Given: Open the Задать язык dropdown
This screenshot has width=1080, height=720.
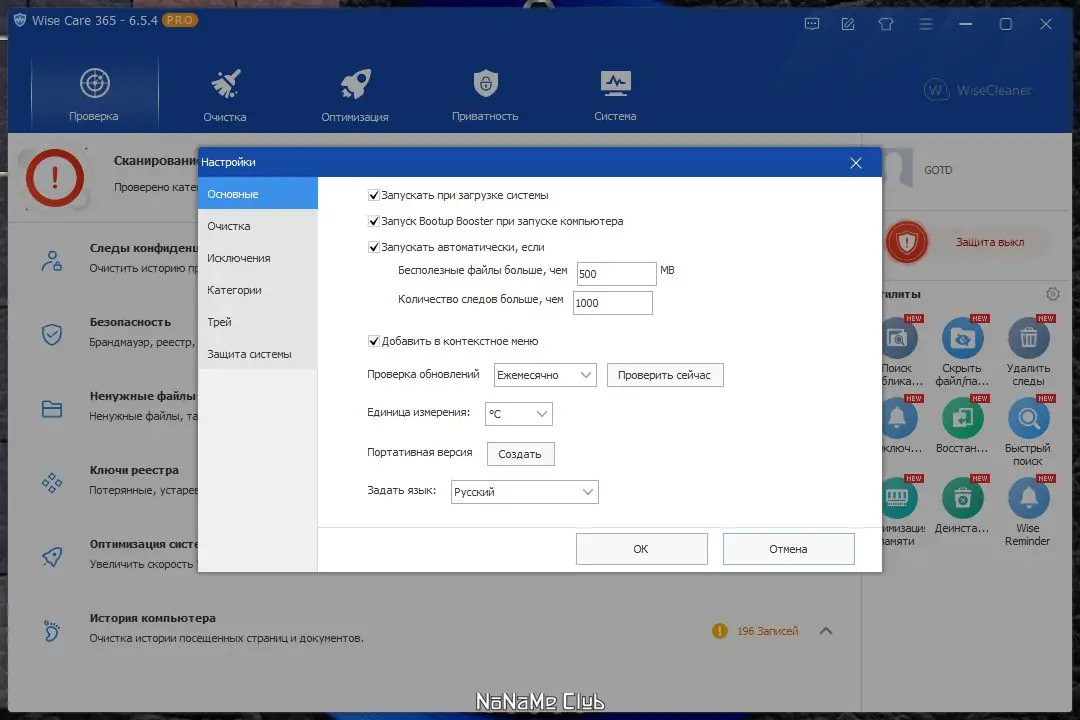Looking at the screenshot, I should [525, 491].
